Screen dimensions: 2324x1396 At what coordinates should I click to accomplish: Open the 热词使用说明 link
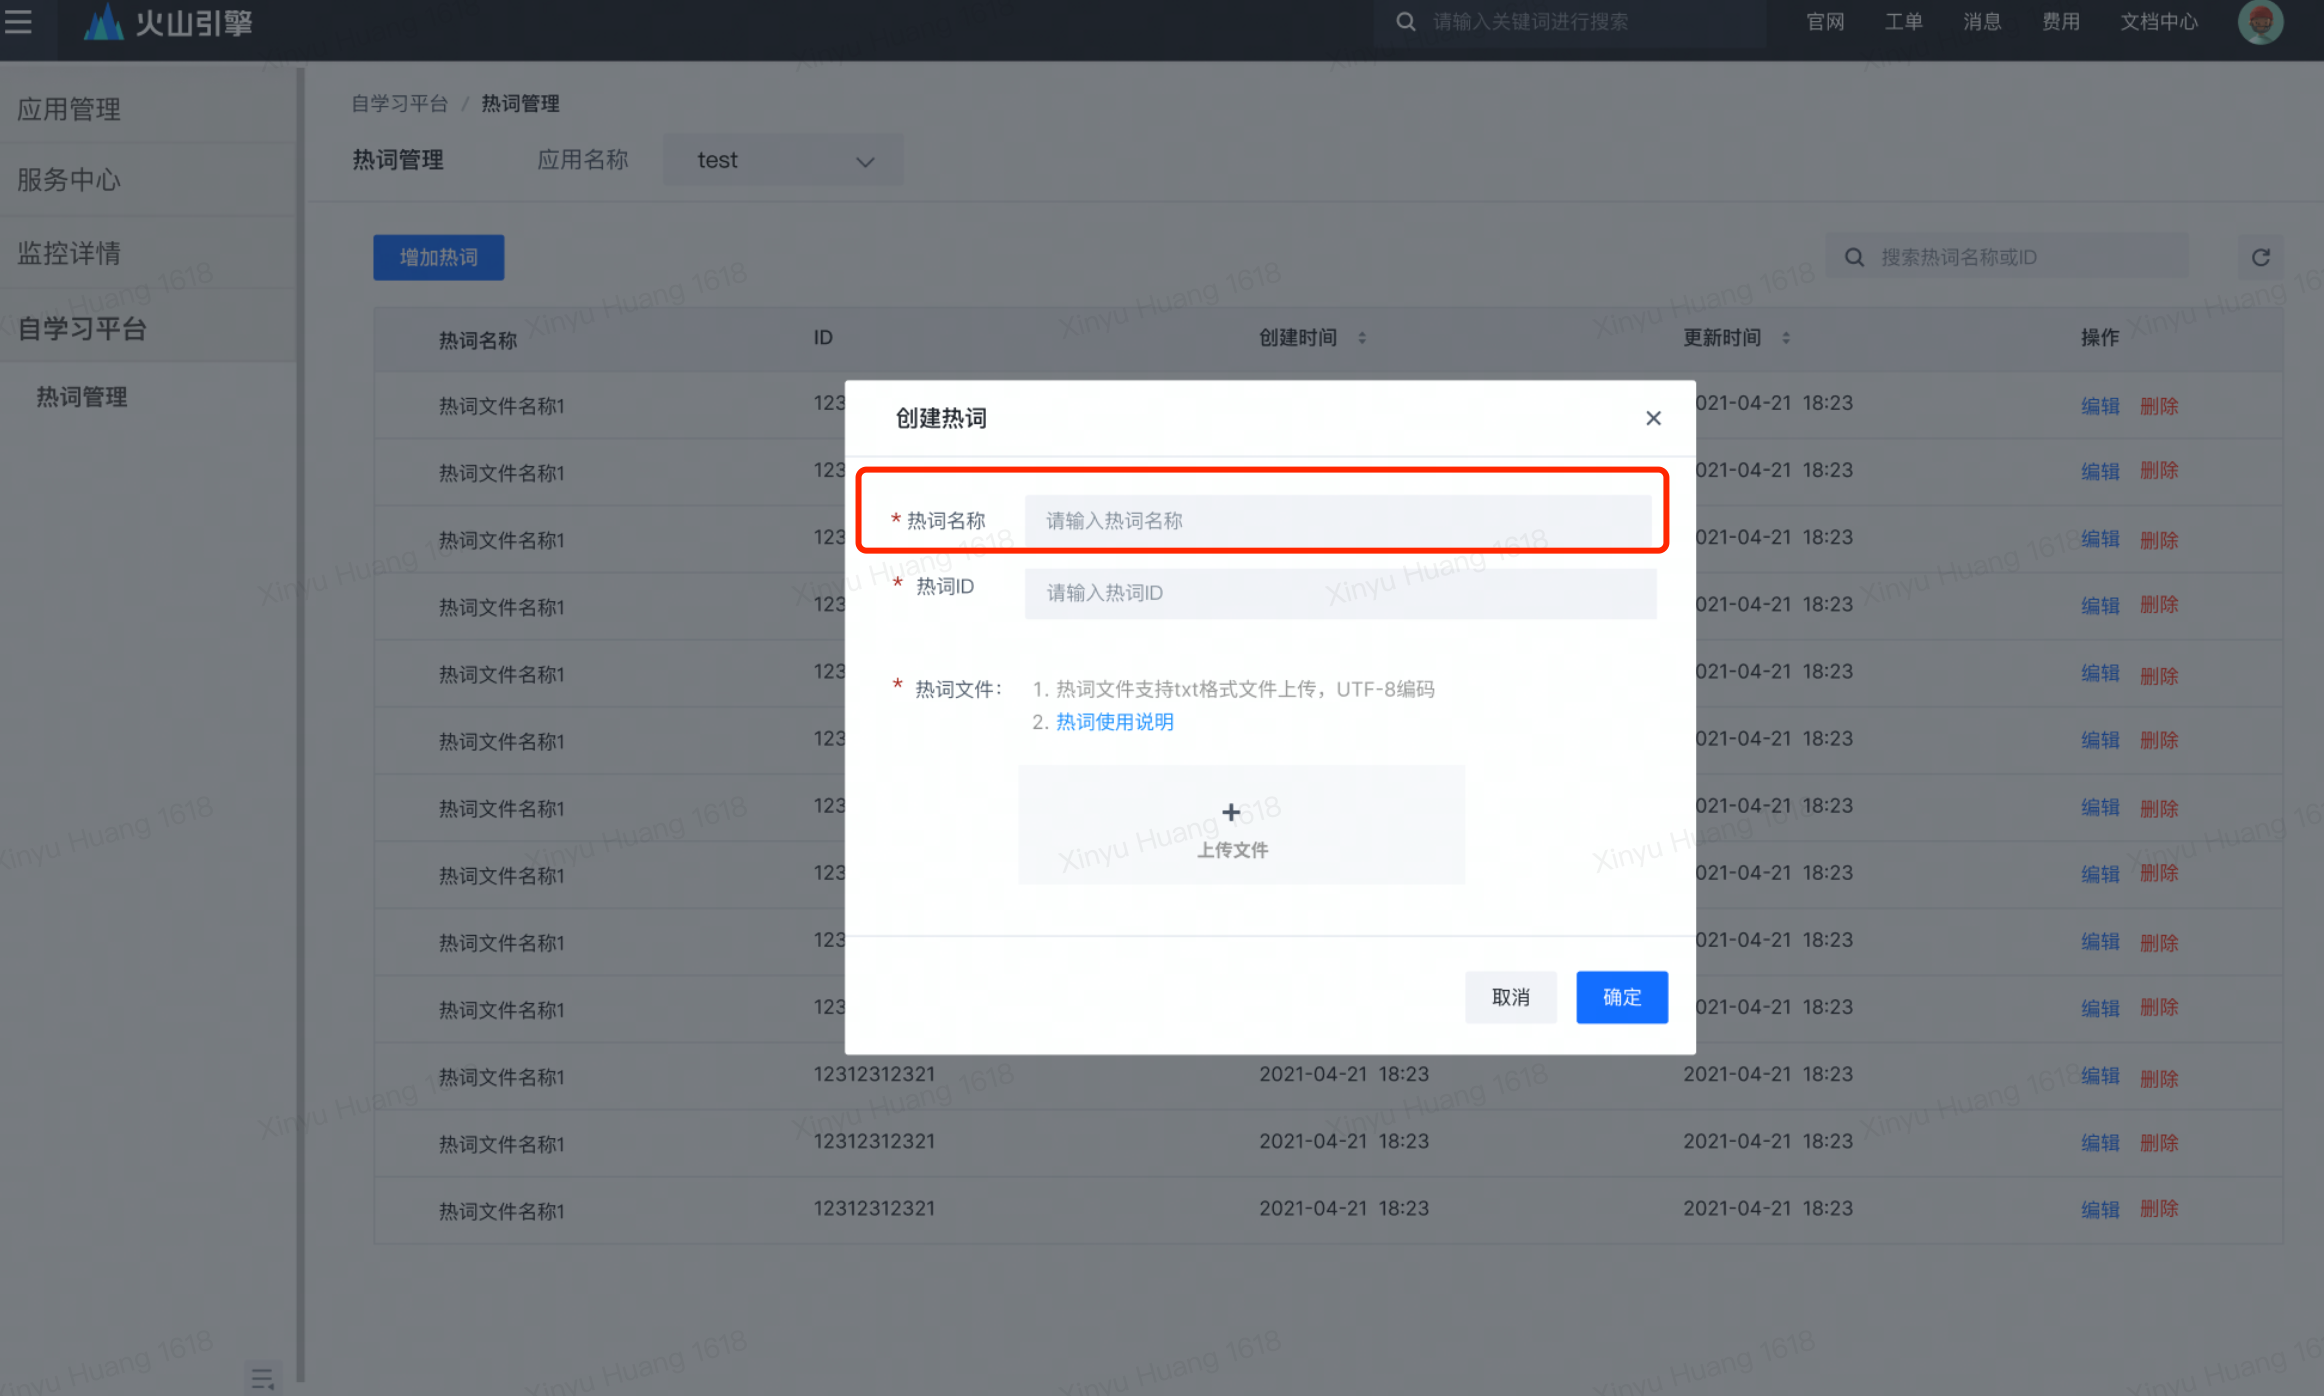tap(1114, 722)
